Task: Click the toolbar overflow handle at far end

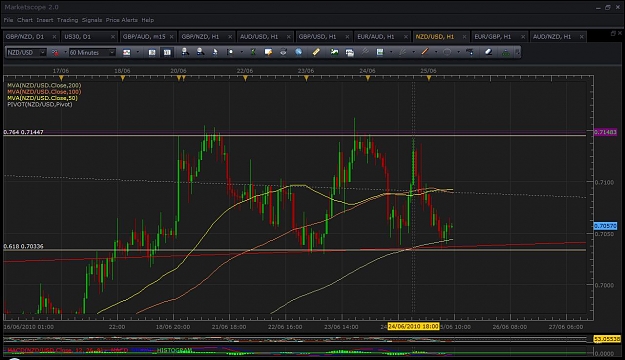Action: pos(517,52)
